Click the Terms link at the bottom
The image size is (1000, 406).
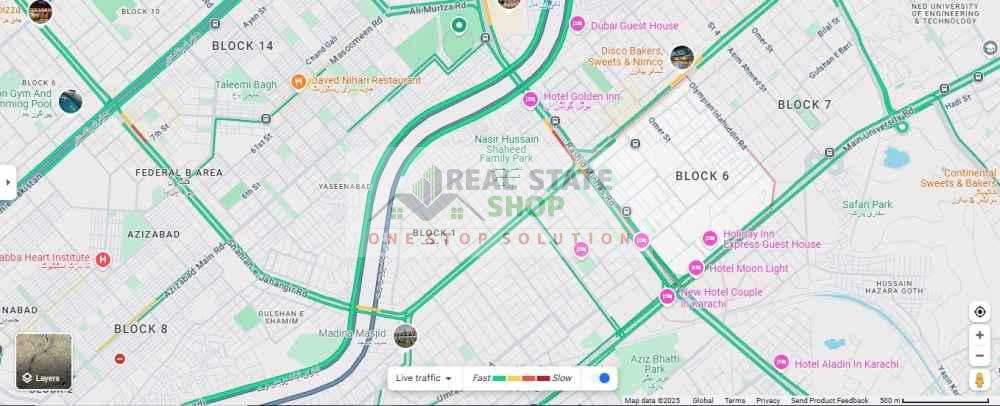point(735,401)
